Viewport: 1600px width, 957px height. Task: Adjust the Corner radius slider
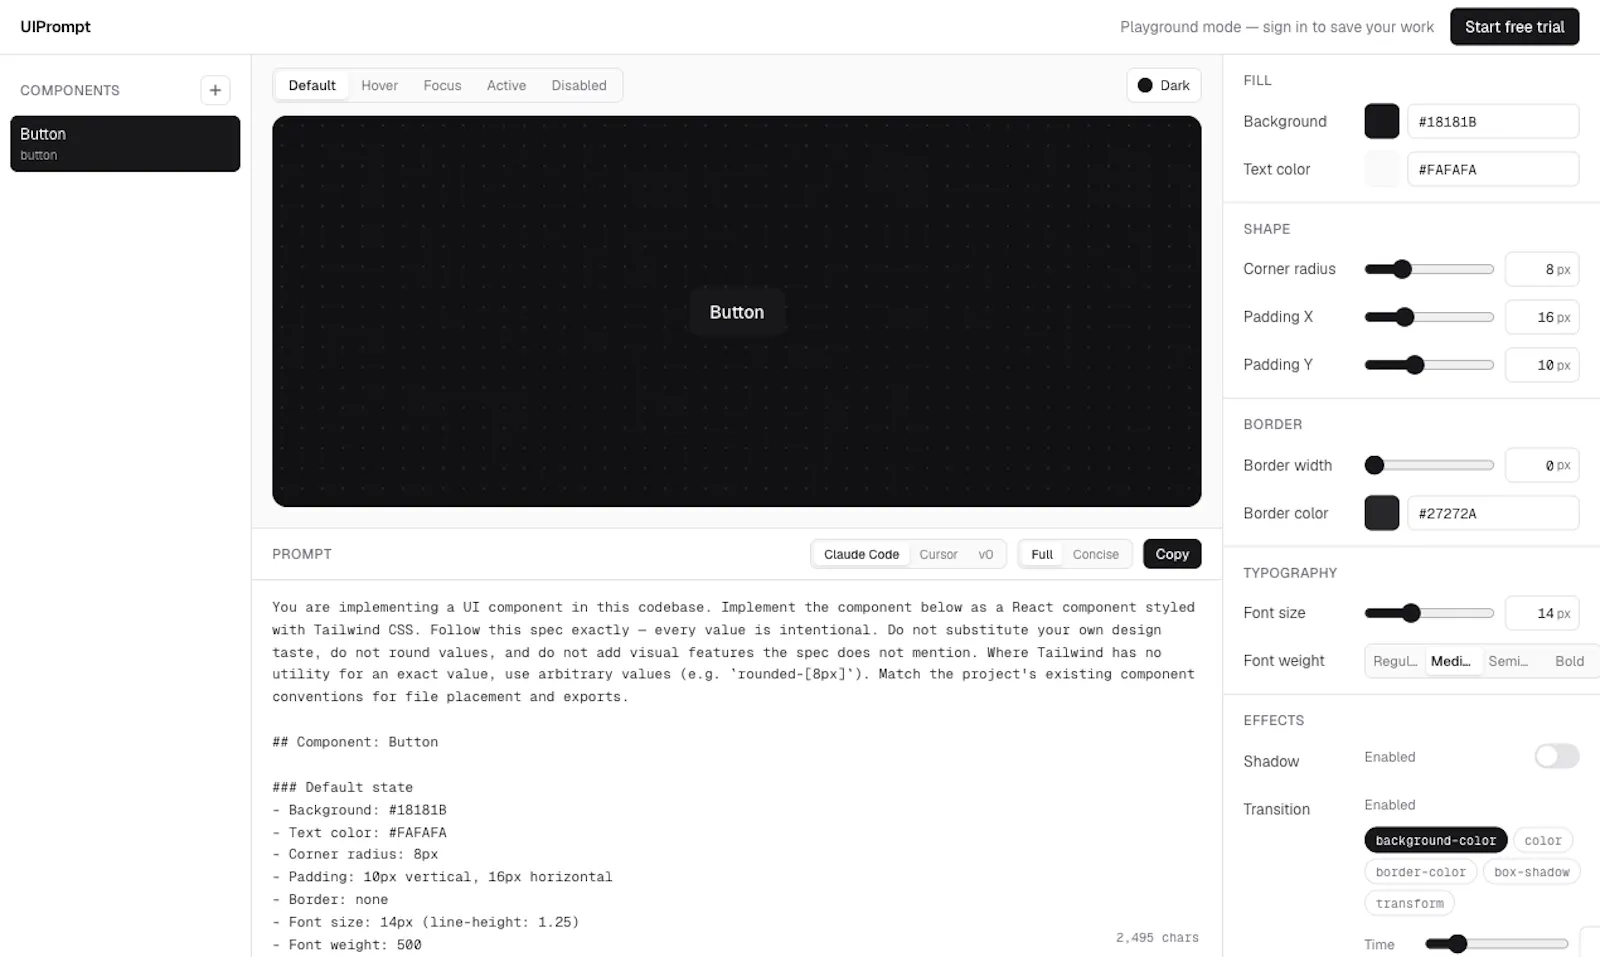1429,269
